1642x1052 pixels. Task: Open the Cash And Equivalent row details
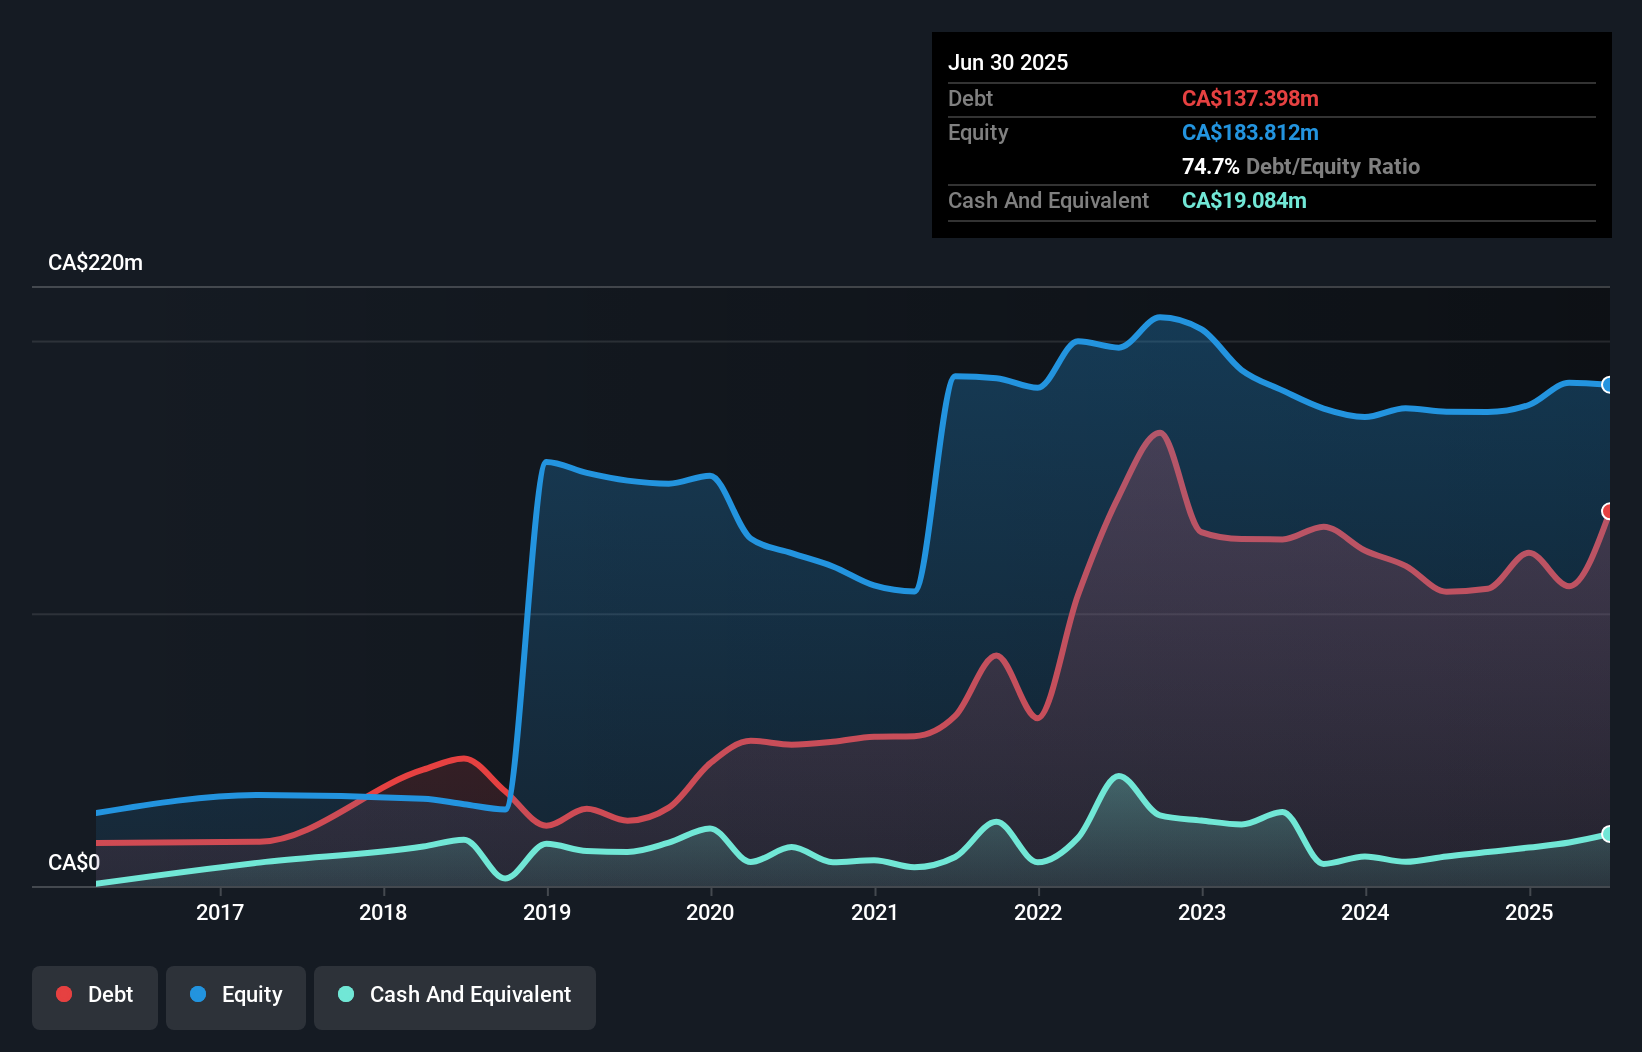[1048, 200]
